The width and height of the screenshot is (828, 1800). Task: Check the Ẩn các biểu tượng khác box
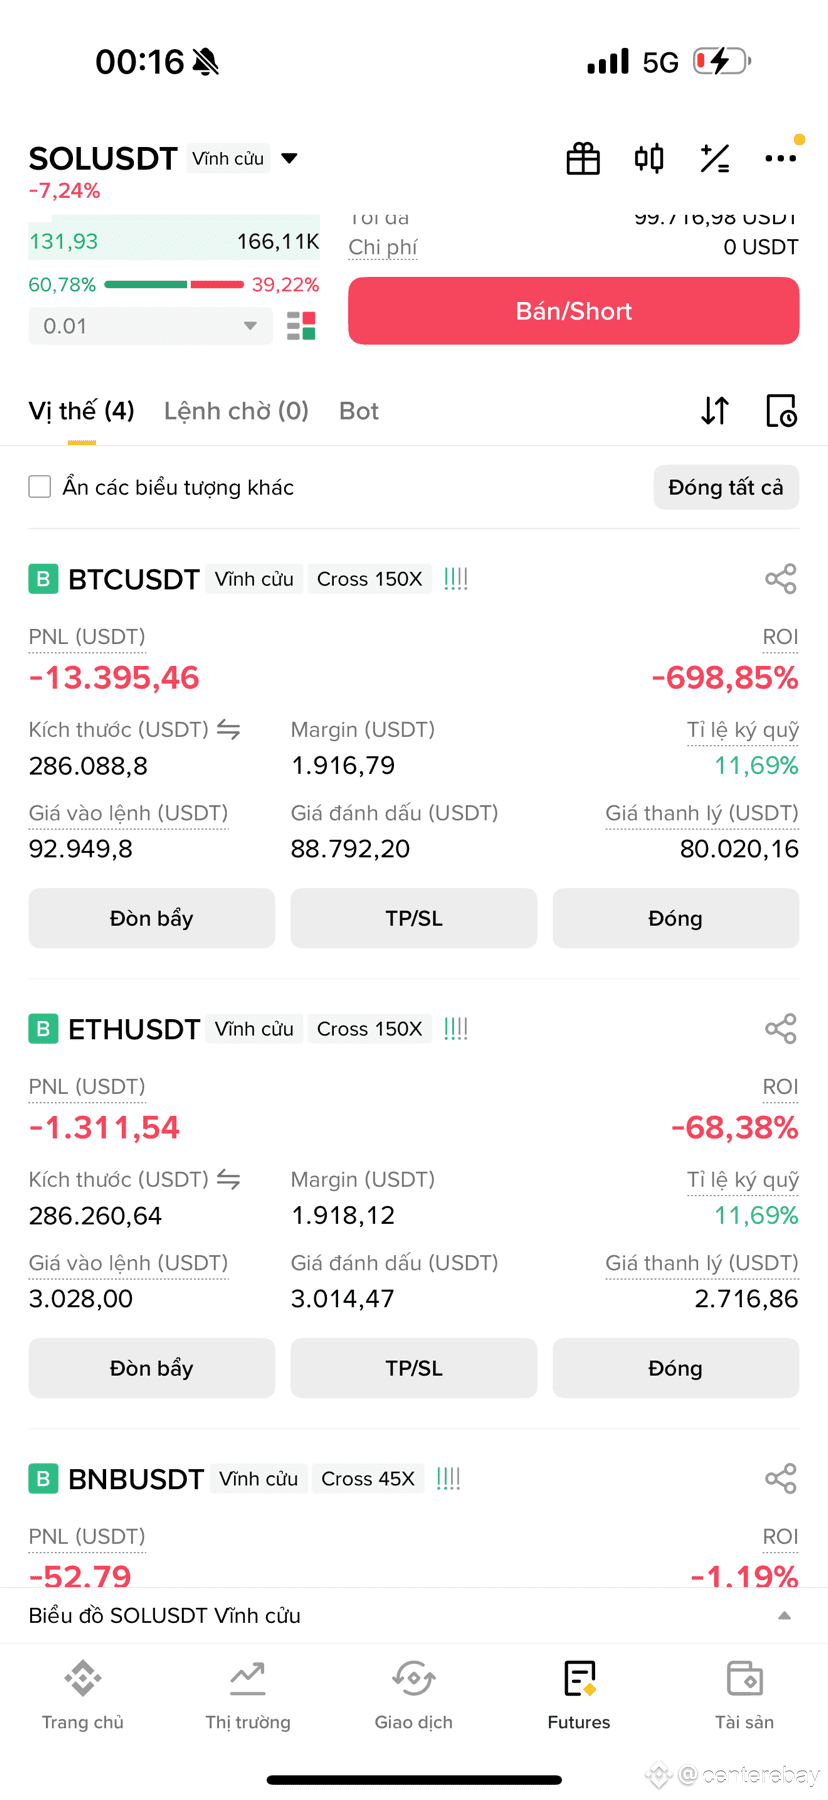[x=40, y=487]
